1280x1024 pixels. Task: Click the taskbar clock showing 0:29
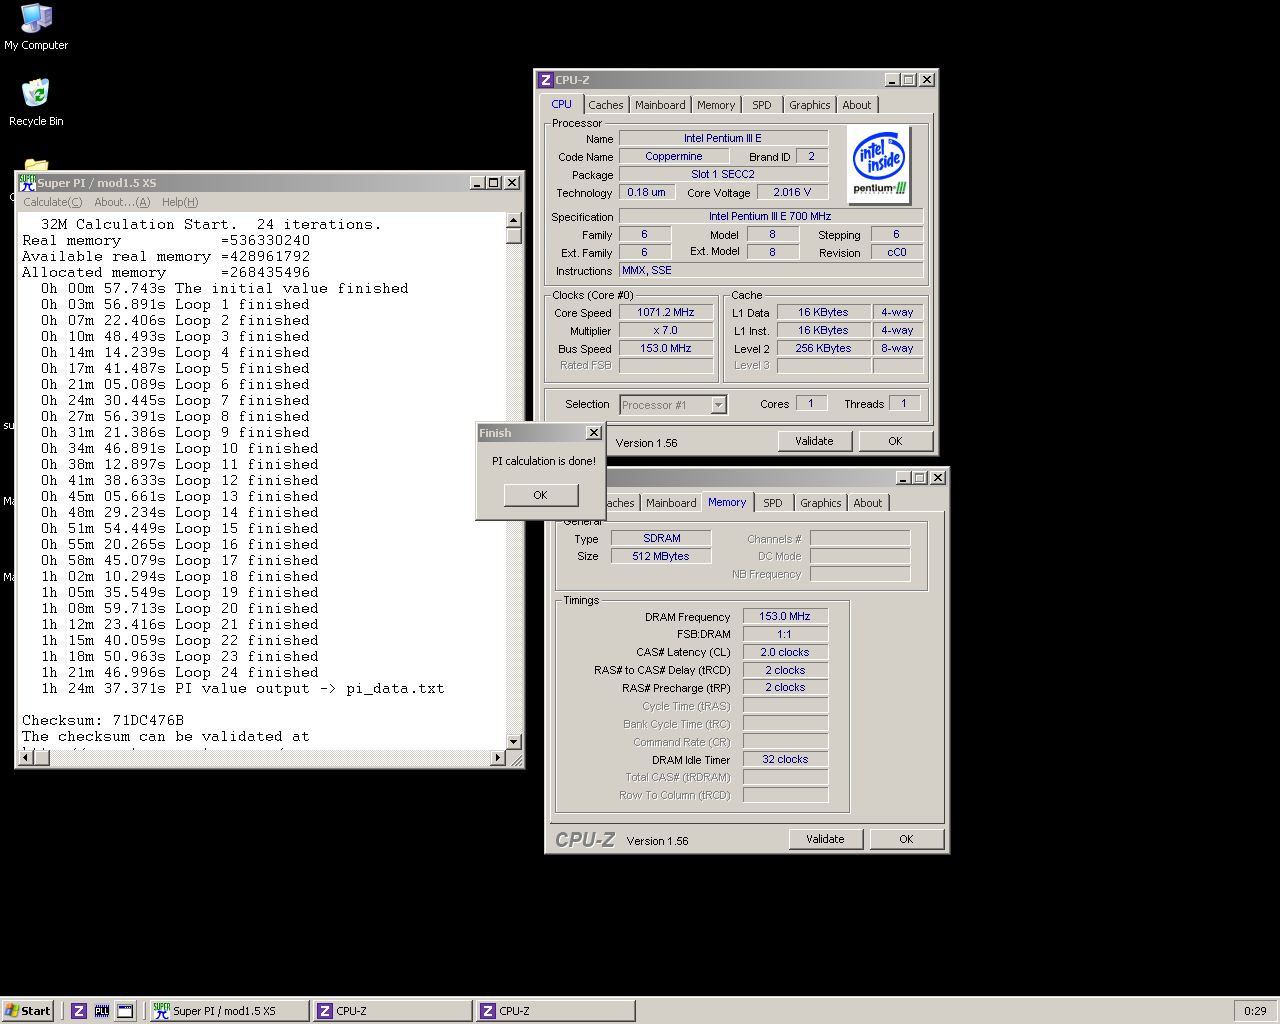tap(1255, 1011)
